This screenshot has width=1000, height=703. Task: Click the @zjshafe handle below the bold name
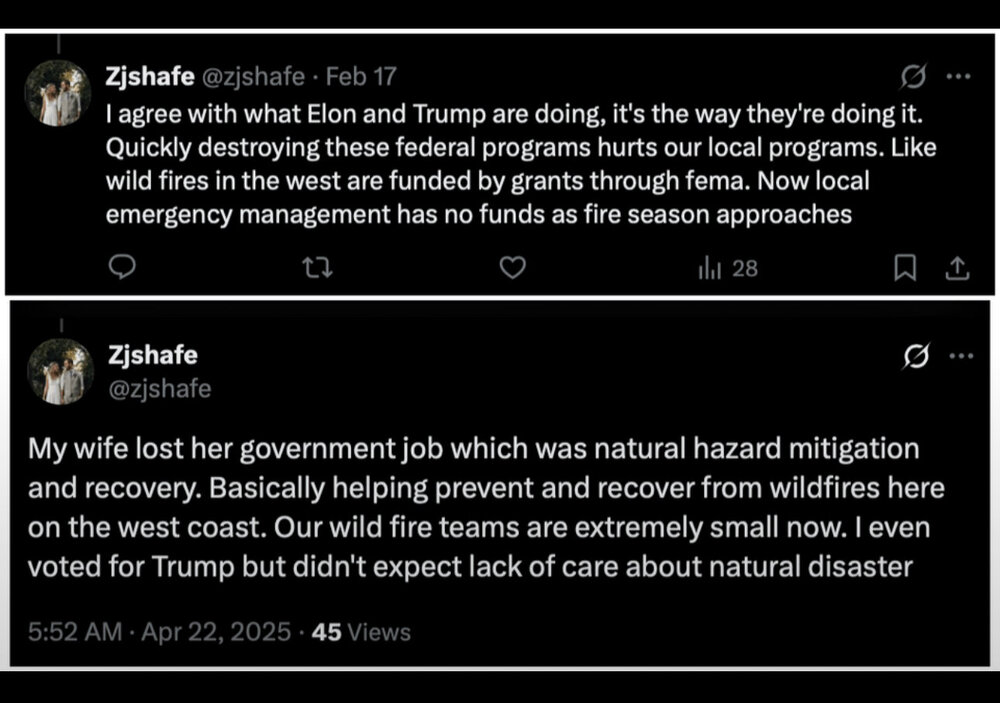[159, 388]
